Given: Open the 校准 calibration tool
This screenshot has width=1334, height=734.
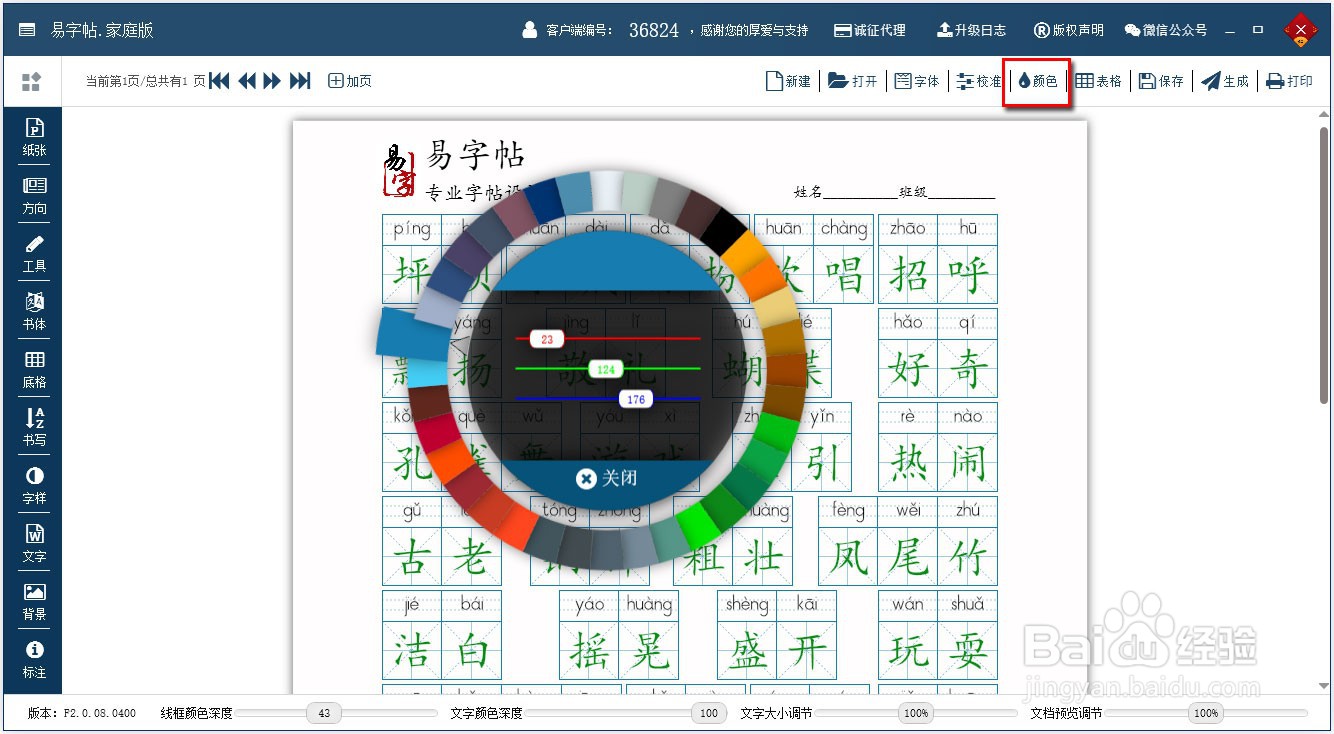Looking at the screenshot, I should [978, 81].
